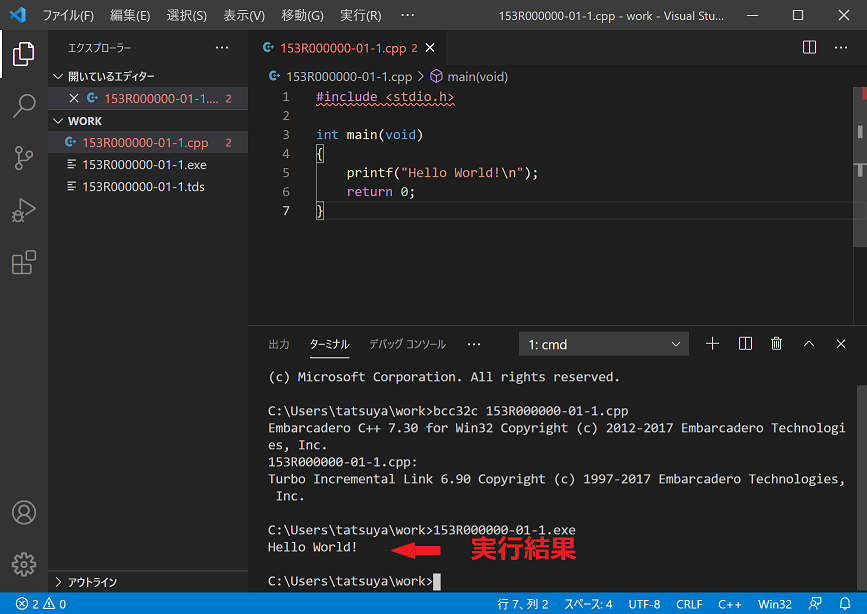The width and height of the screenshot is (867, 614).
Task: Split the editor to the right
Action: (x=810, y=47)
